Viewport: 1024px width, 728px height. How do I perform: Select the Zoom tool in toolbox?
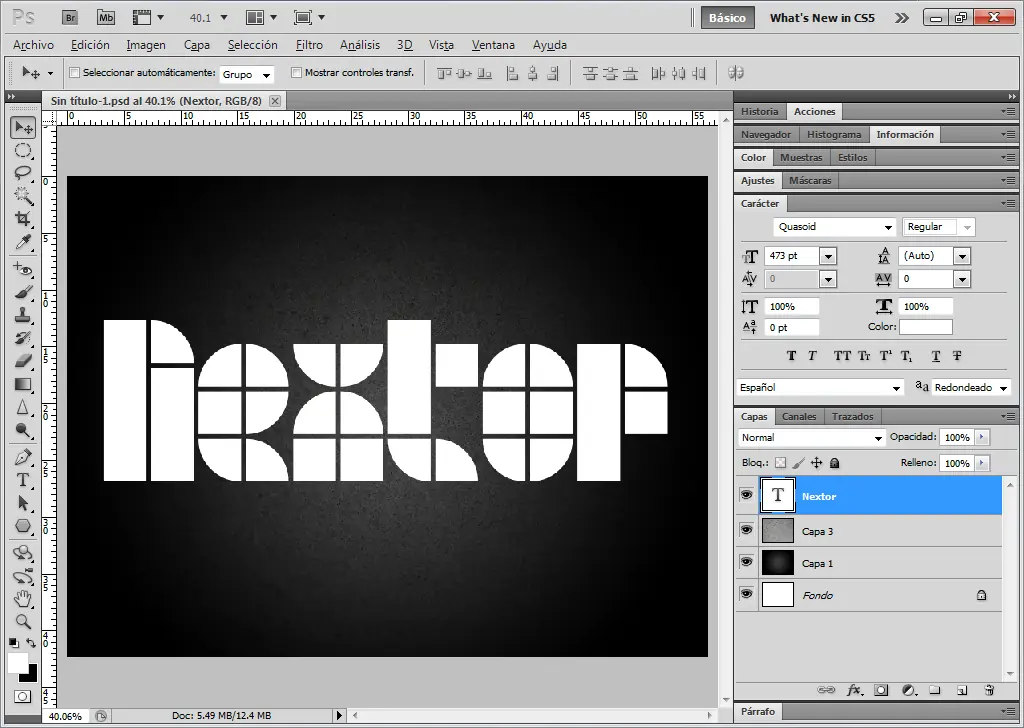coord(23,621)
